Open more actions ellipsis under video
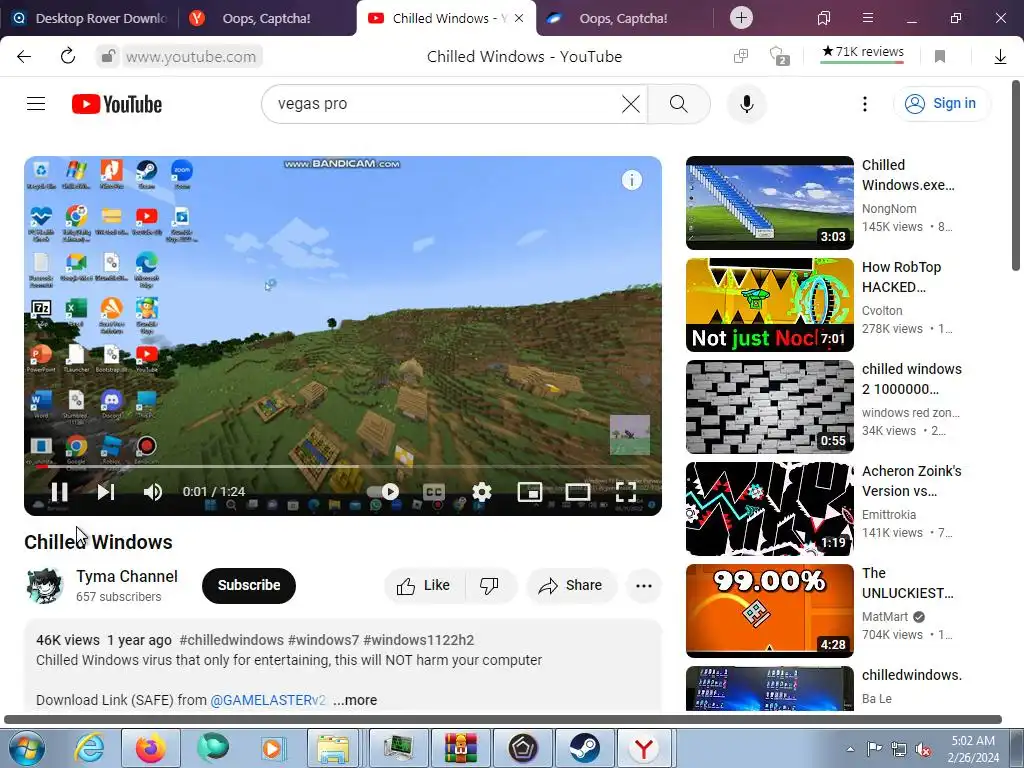The width and height of the screenshot is (1024, 768). point(644,585)
